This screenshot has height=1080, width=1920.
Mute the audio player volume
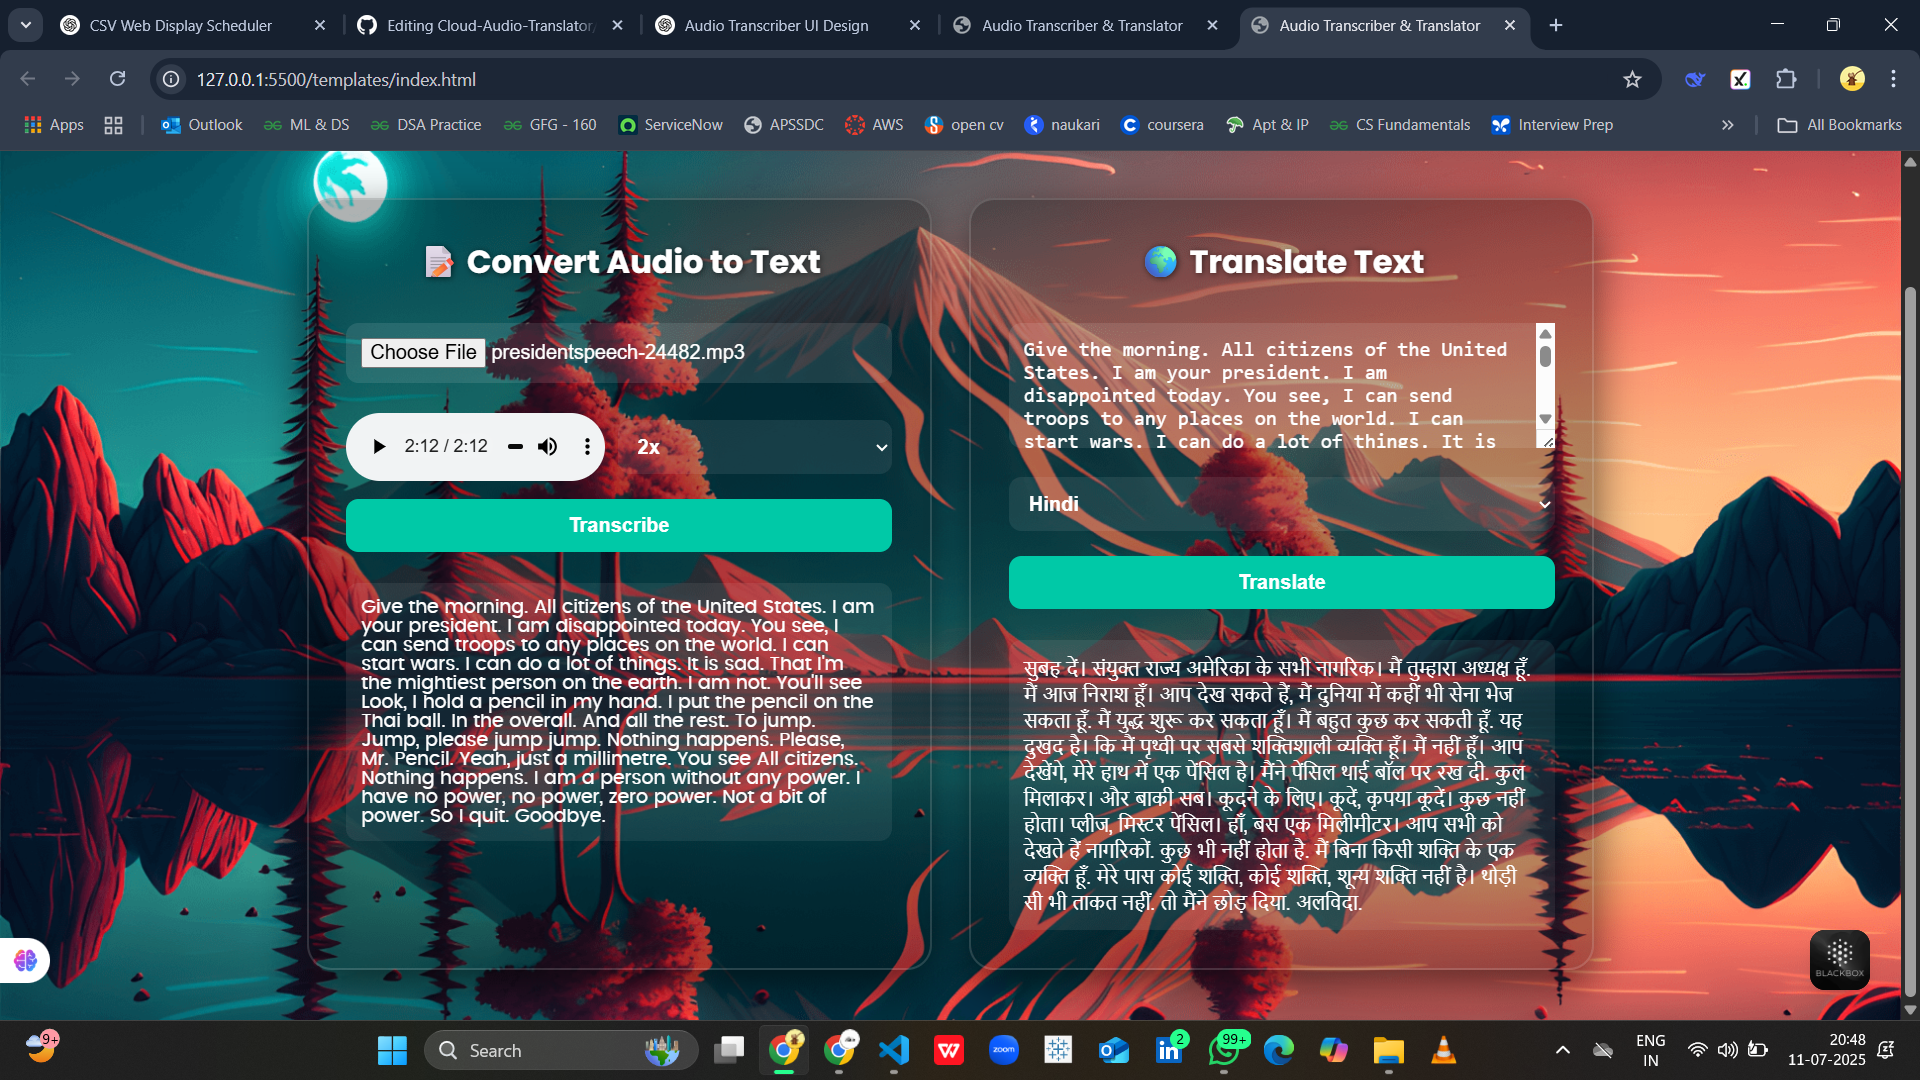click(x=547, y=446)
